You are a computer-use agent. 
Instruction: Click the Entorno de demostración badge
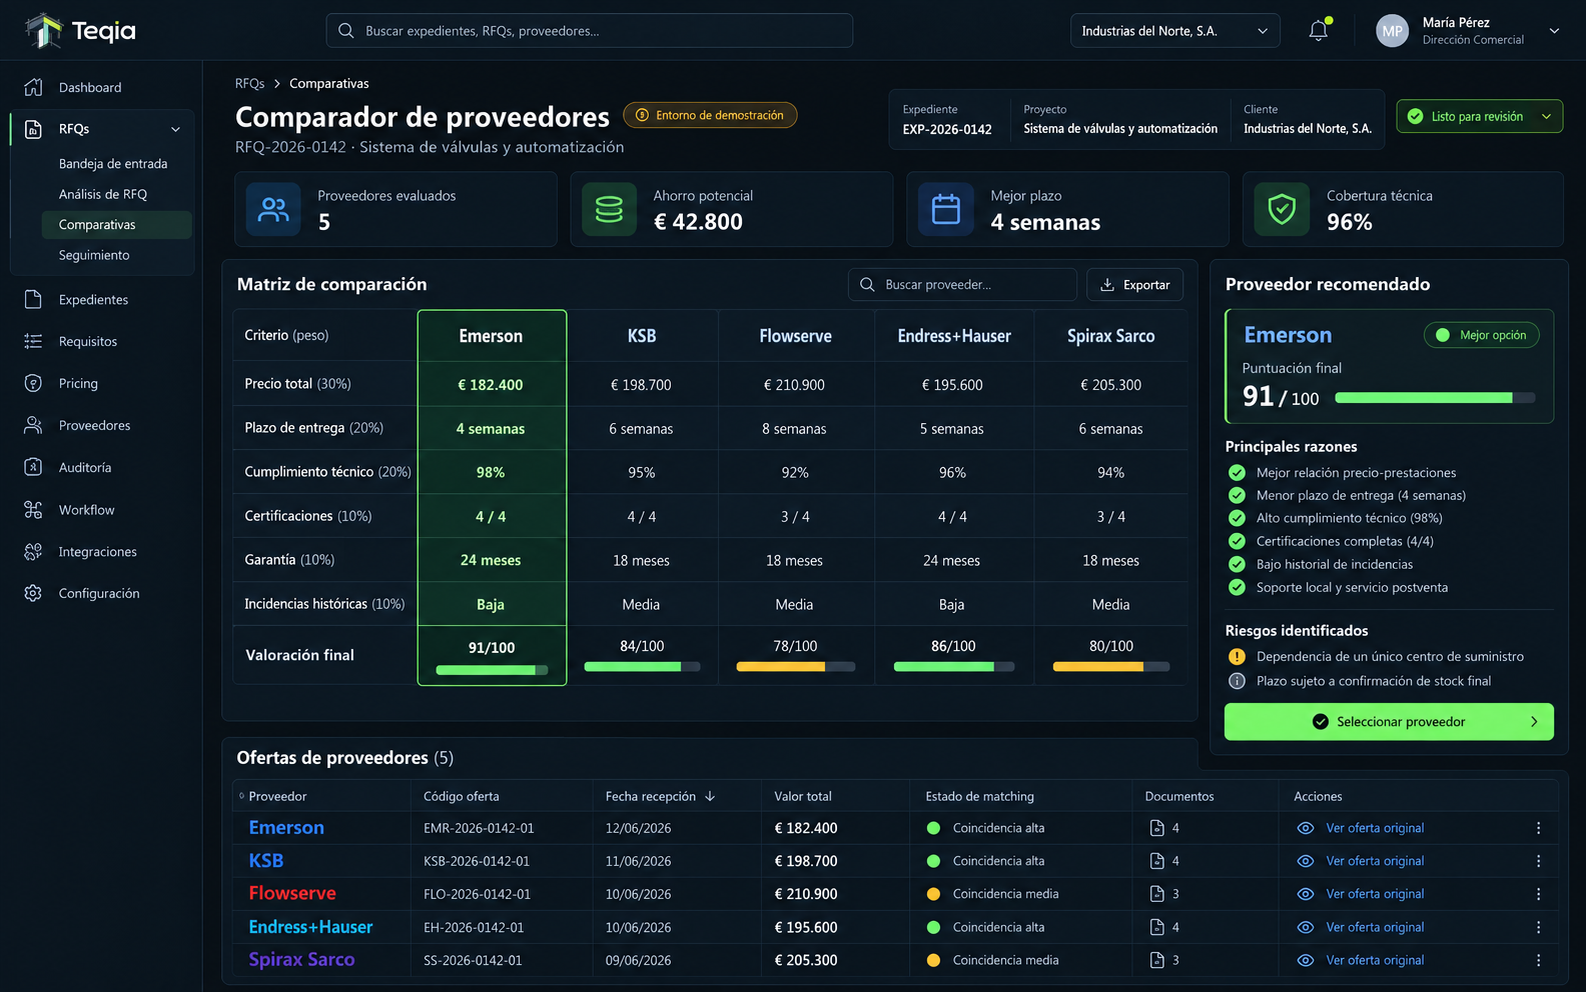tap(710, 116)
